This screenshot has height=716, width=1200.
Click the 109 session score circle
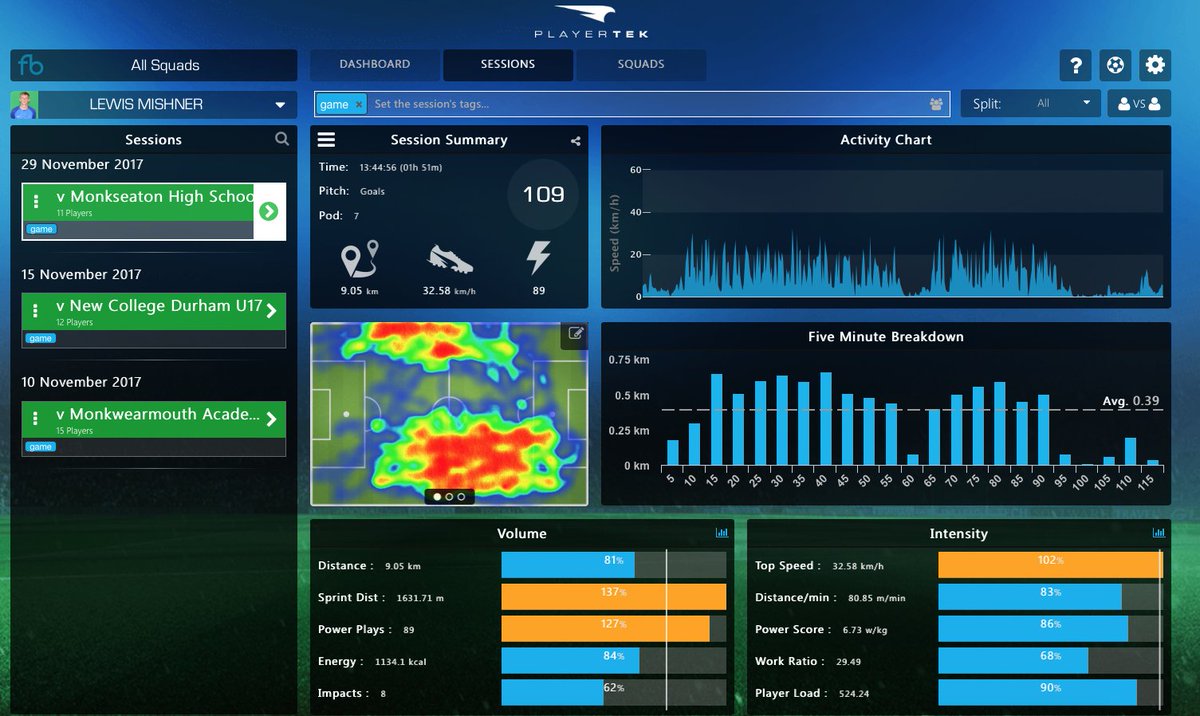point(543,194)
